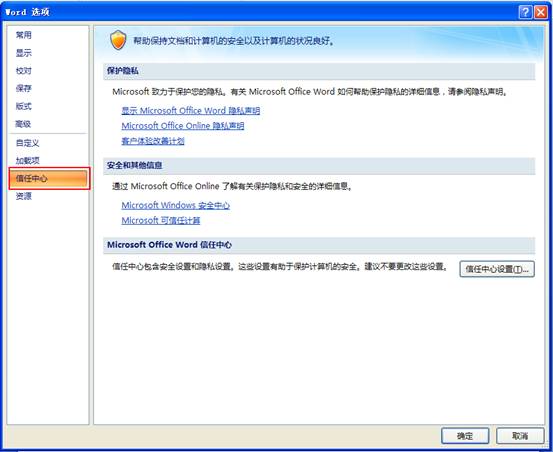Select 版式 in the sidebar
This screenshot has width=553, height=452.
24,106
